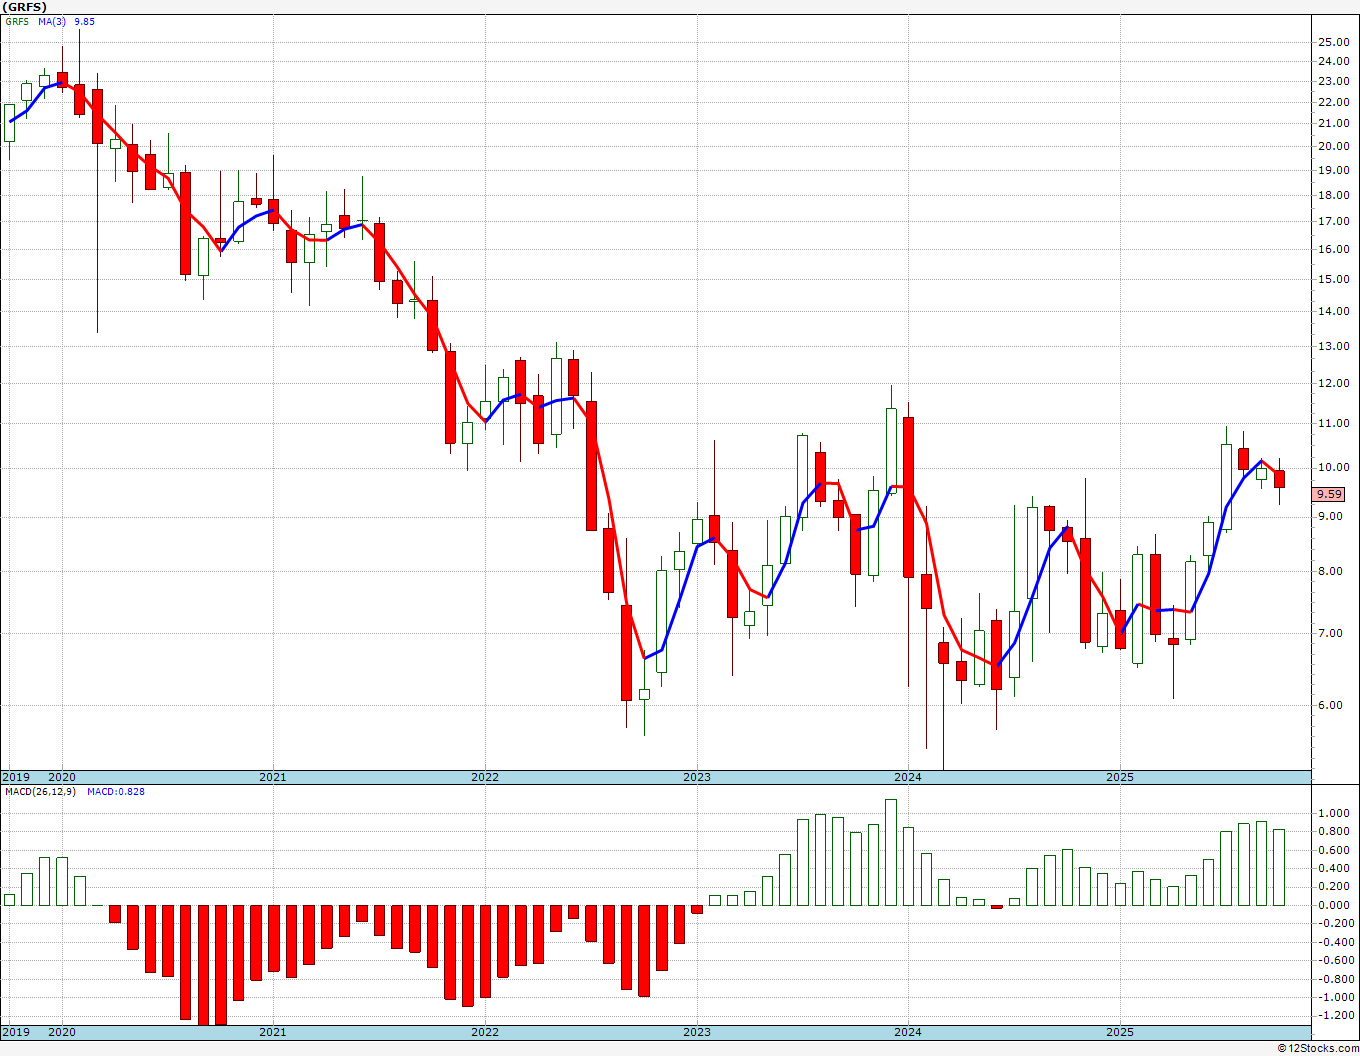Select the 21.00 price axis label

[1333, 123]
